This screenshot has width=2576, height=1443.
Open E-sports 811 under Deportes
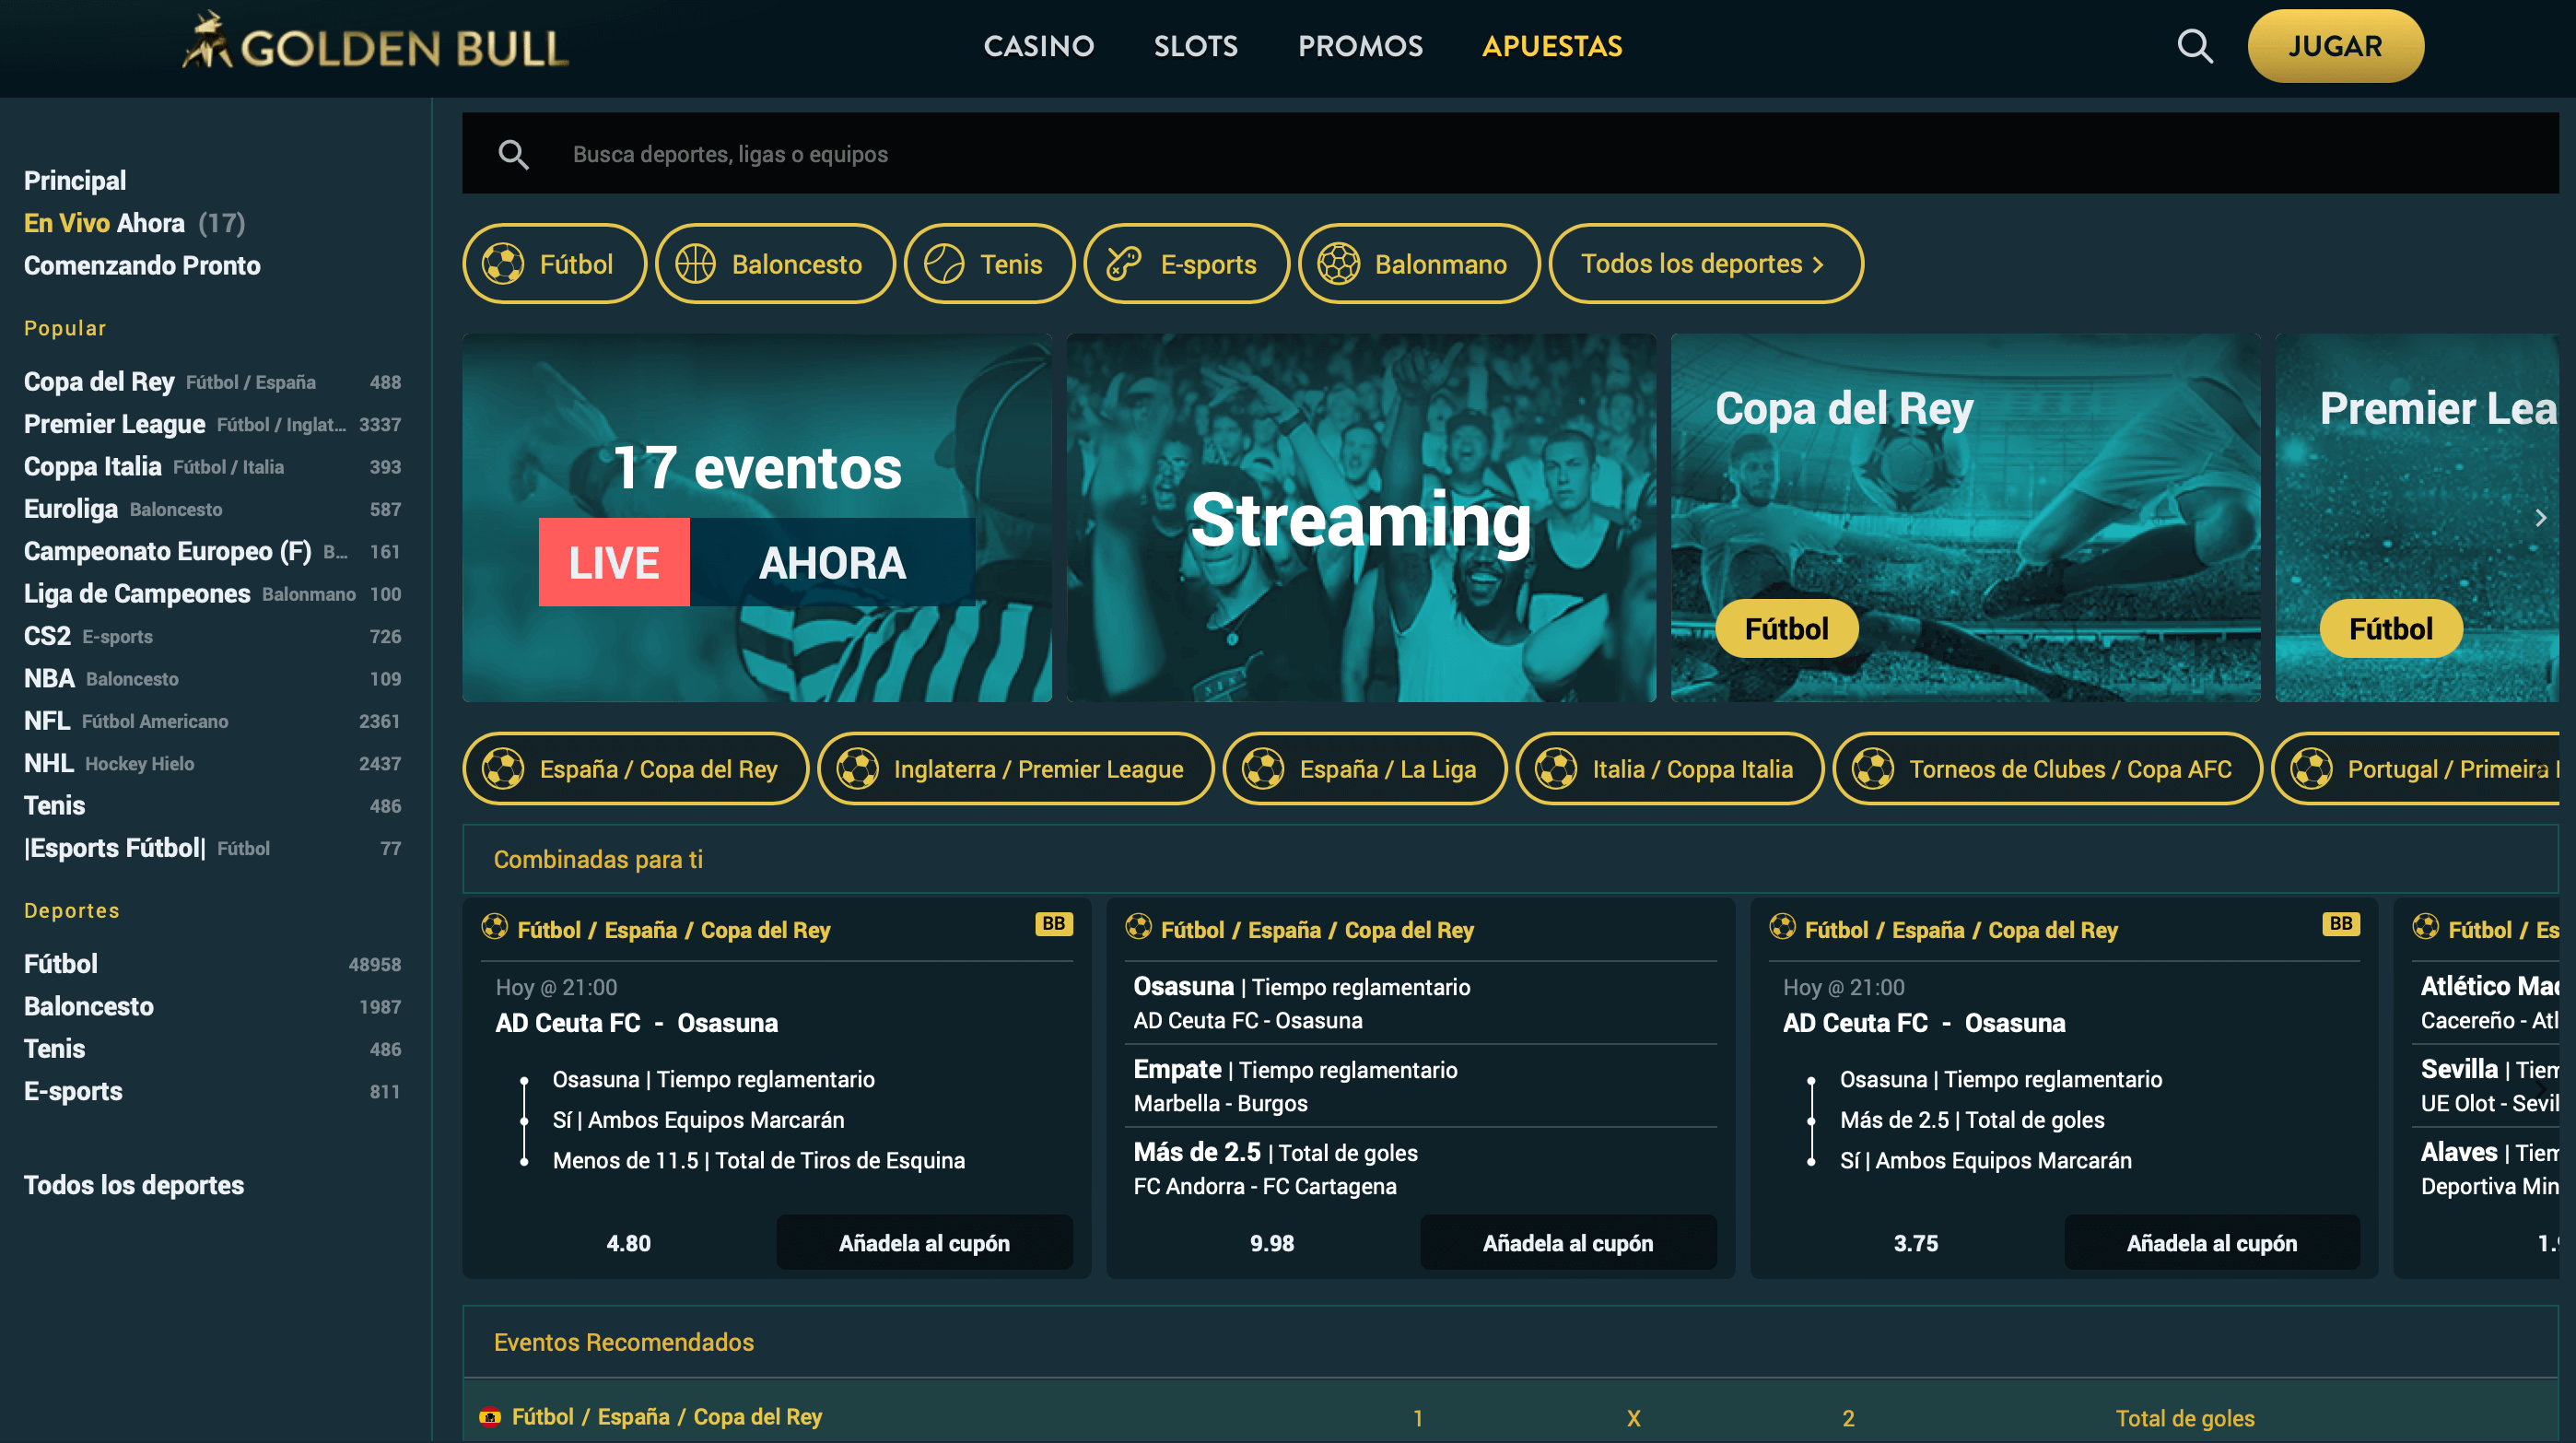click(x=212, y=1091)
